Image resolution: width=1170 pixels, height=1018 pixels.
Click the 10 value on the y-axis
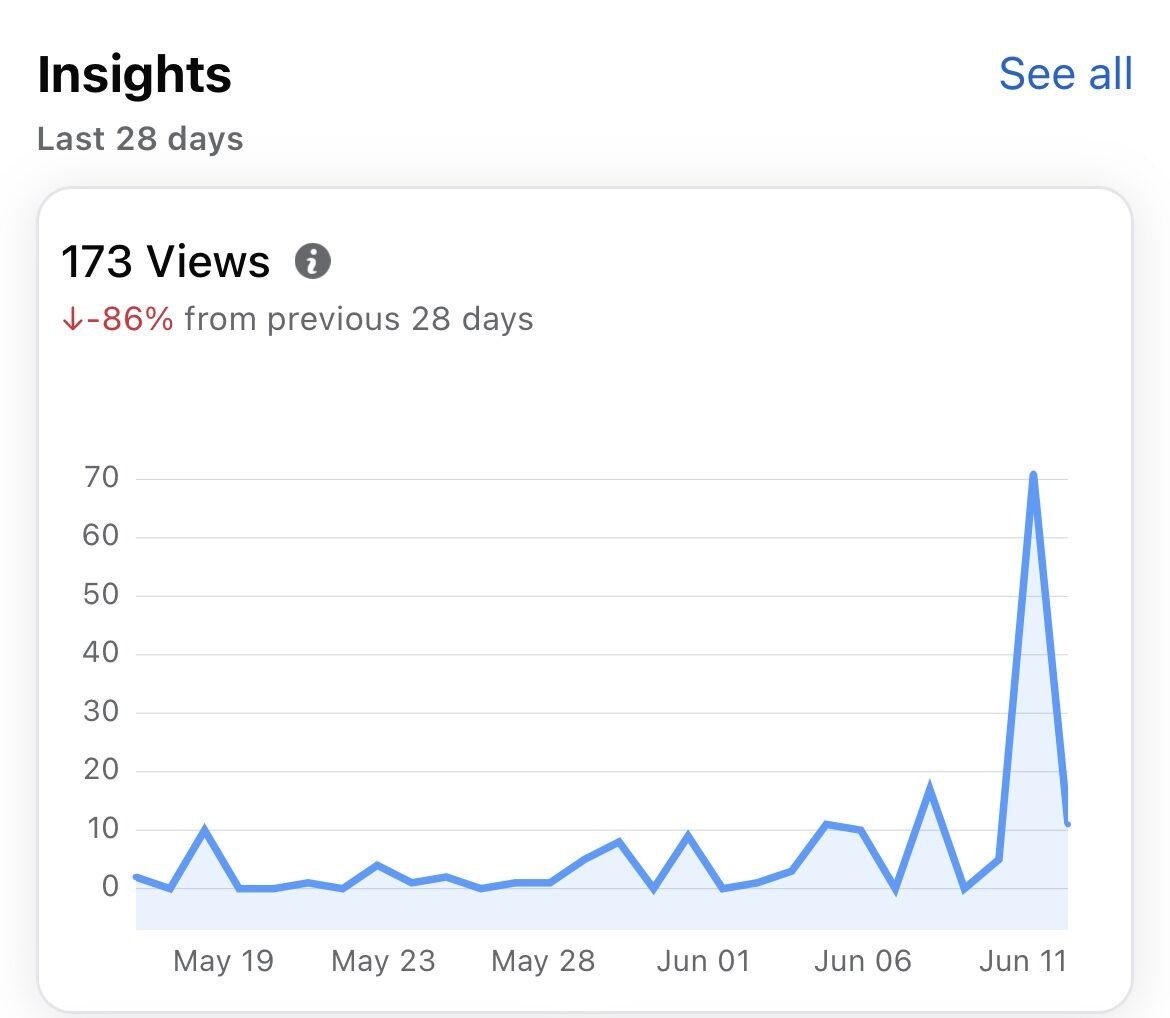pos(99,829)
